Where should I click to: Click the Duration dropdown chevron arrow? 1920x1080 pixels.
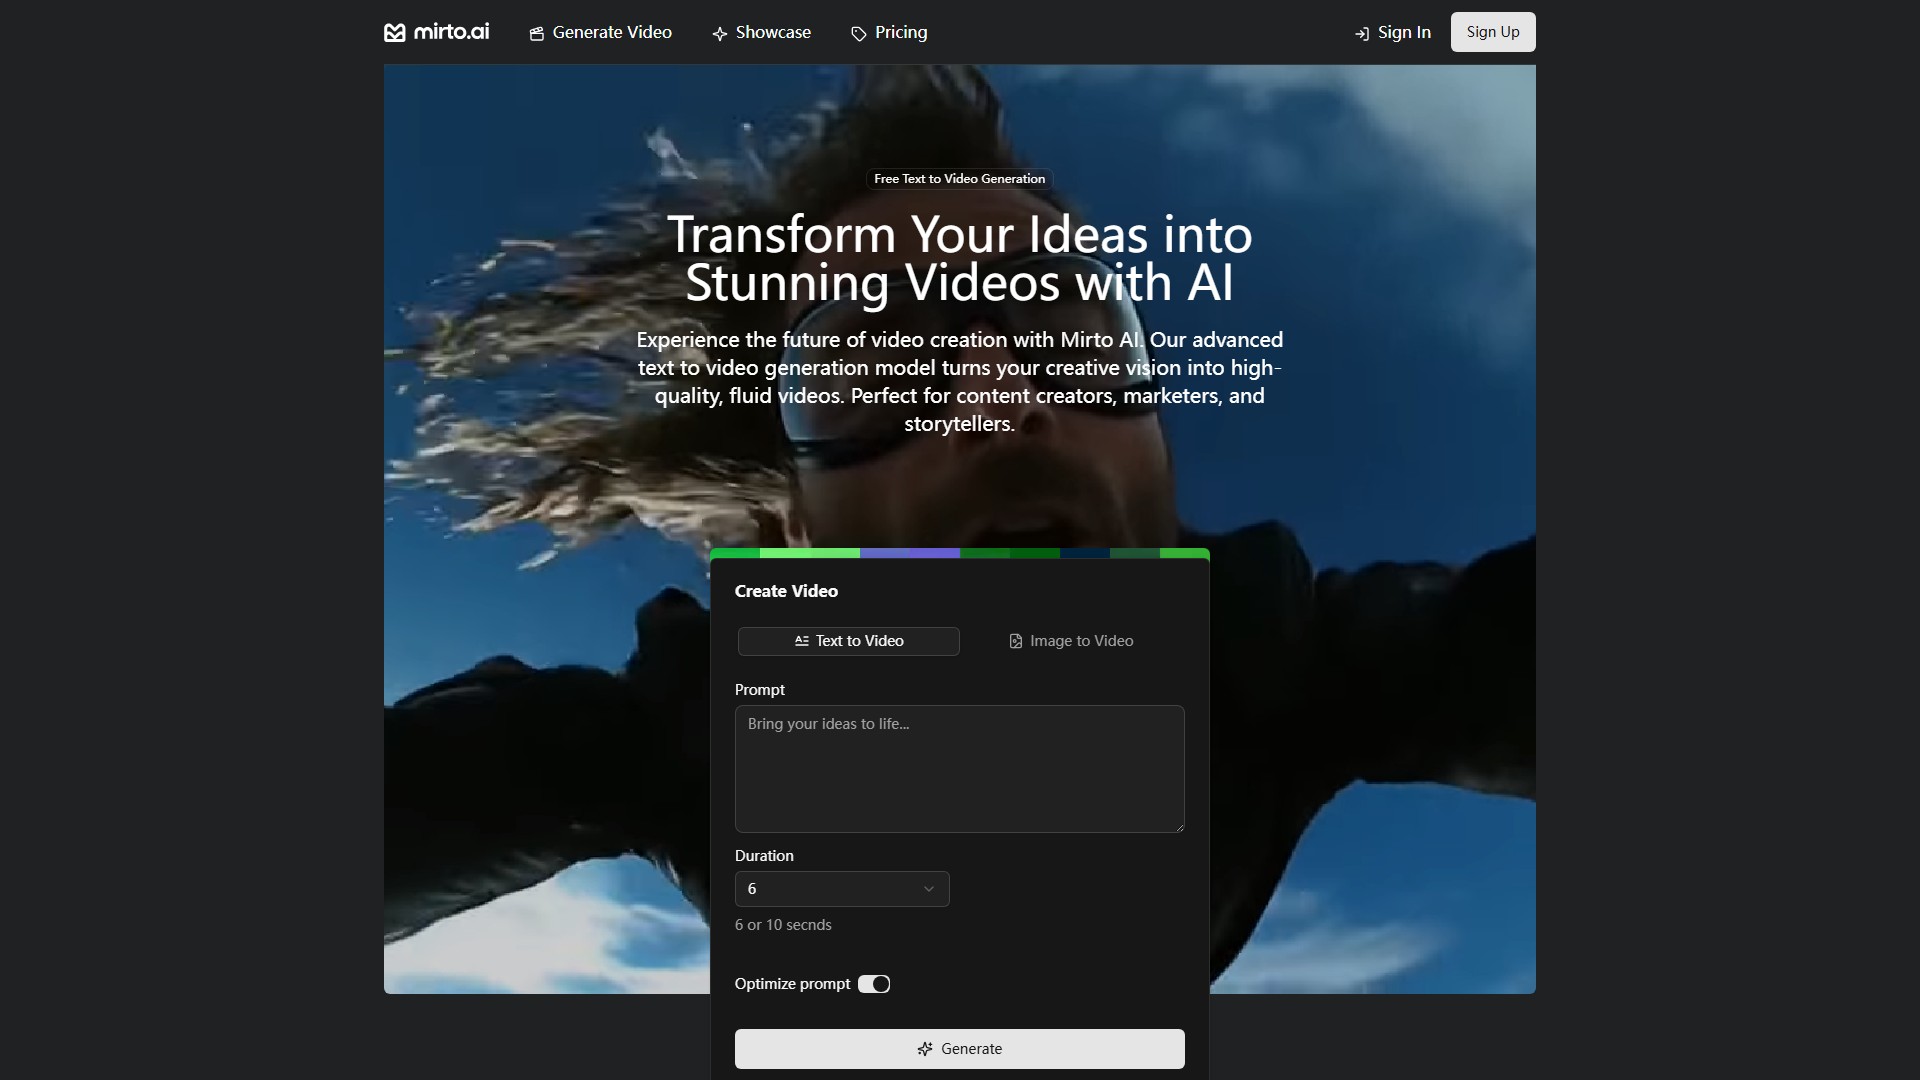(929, 889)
